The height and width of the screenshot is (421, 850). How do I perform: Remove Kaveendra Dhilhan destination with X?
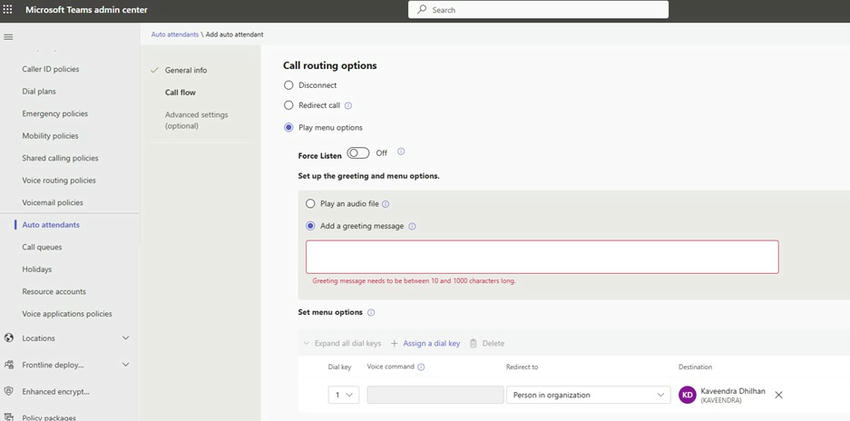(778, 395)
